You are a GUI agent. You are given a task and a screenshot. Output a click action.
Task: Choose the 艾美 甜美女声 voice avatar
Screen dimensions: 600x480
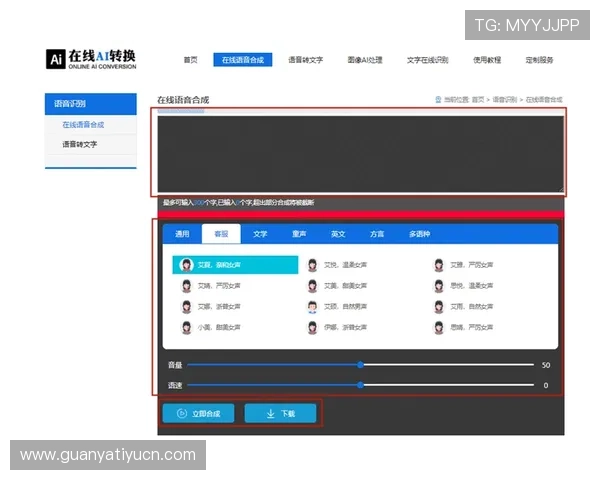(x=312, y=286)
